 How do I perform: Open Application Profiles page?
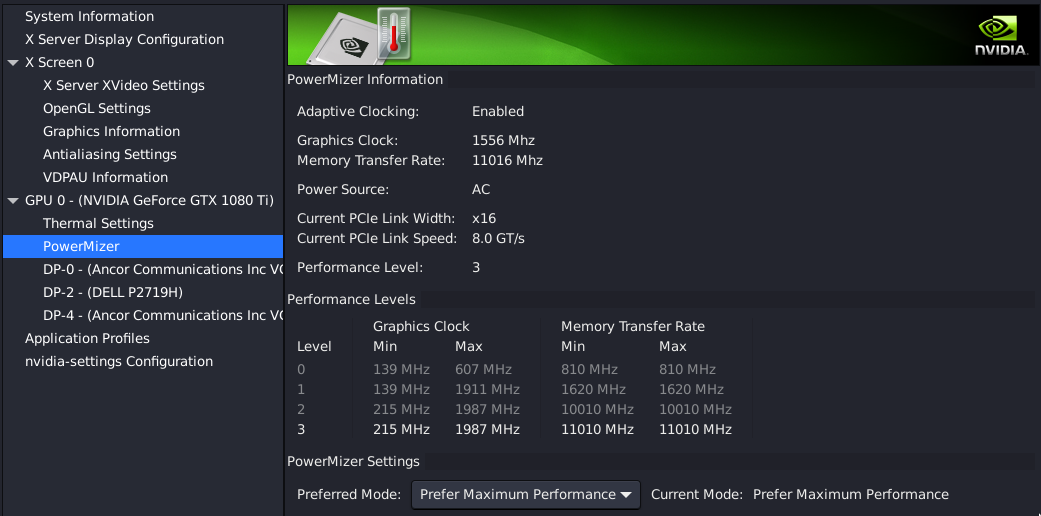click(87, 339)
